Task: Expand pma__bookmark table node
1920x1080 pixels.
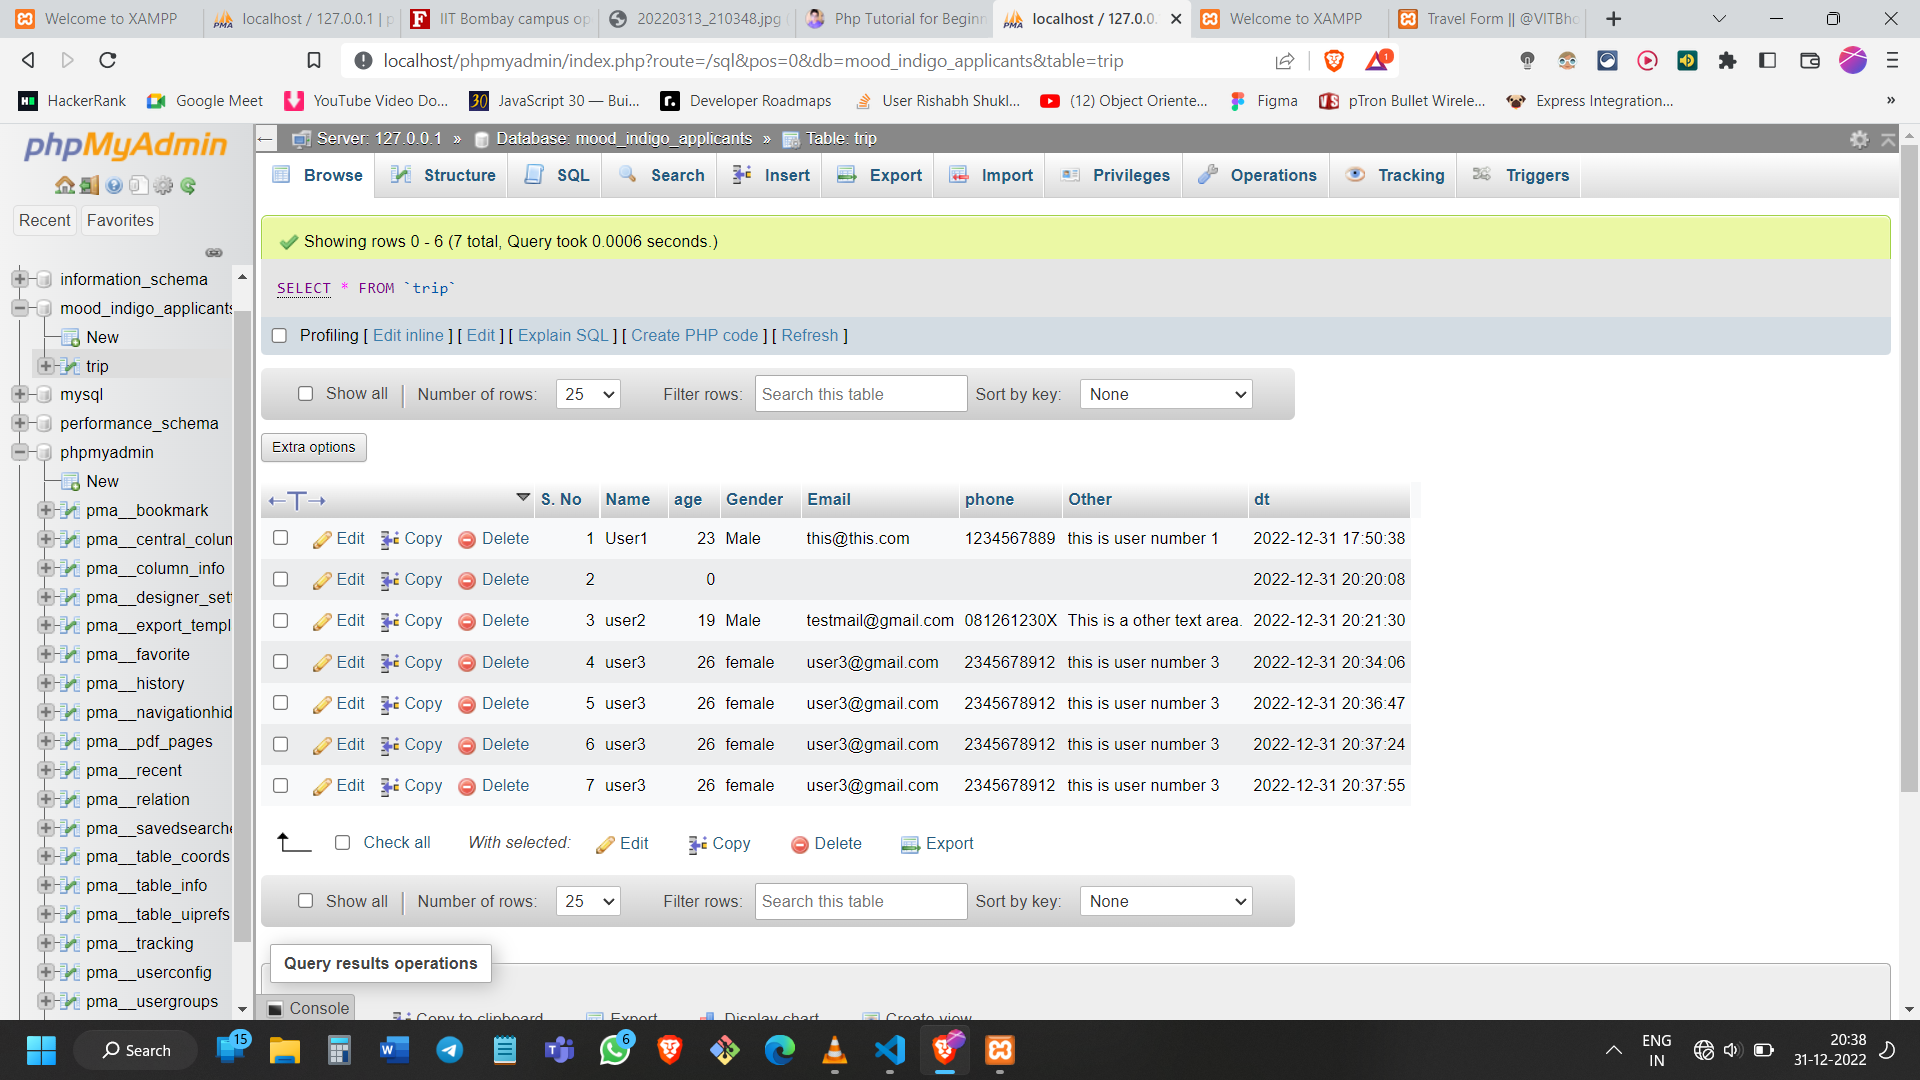Action: [x=45, y=510]
